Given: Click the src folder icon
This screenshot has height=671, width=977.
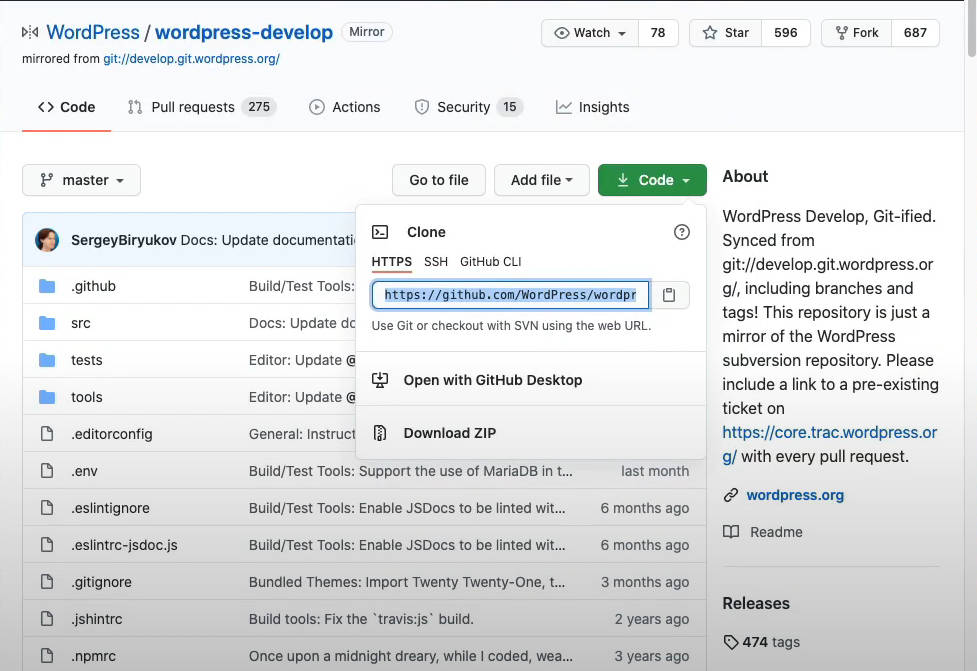Looking at the screenshot, I should (x=46, y=323).
